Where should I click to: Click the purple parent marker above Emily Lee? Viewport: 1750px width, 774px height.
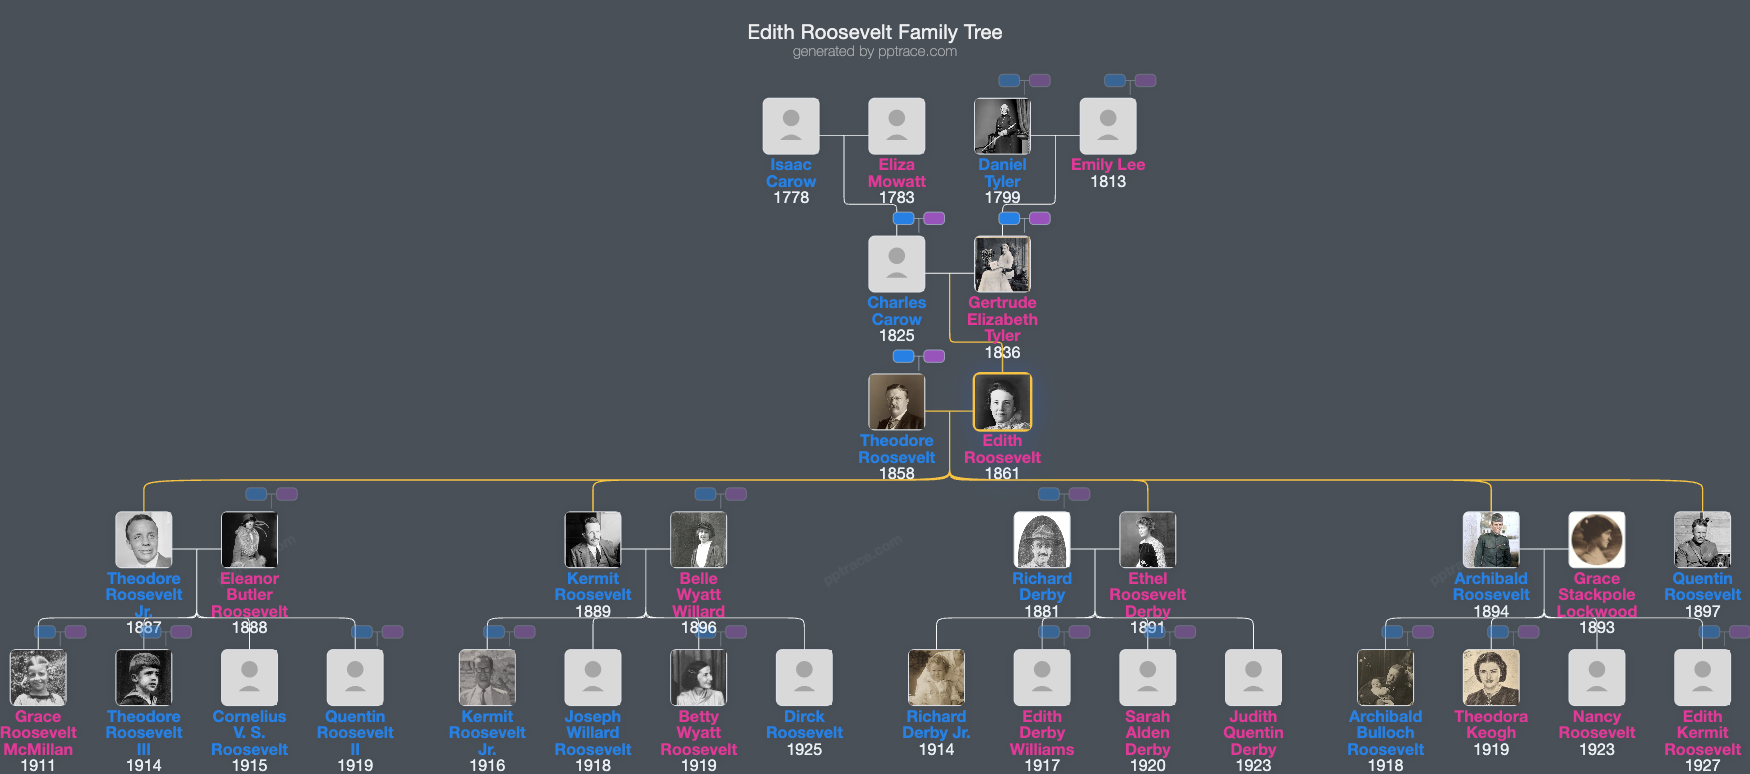pyautogui.click(x=1146, y=80)
